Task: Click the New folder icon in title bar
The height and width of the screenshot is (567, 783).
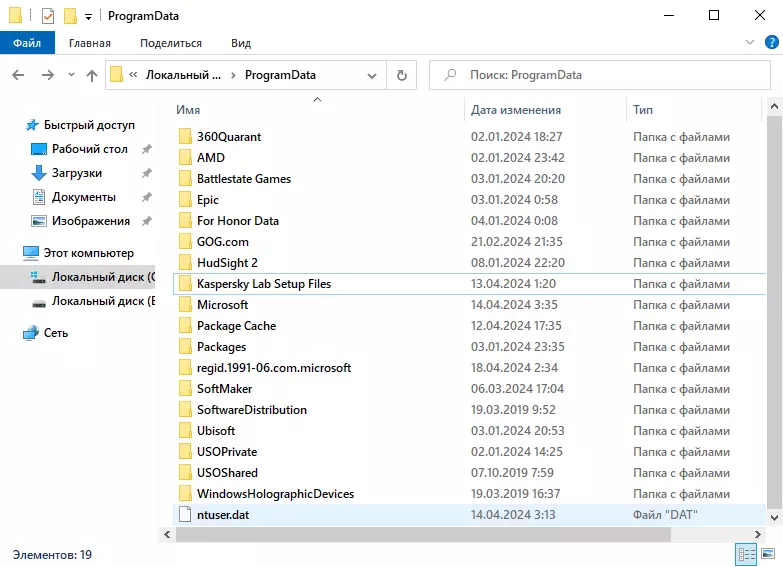Action: (70, 16)
